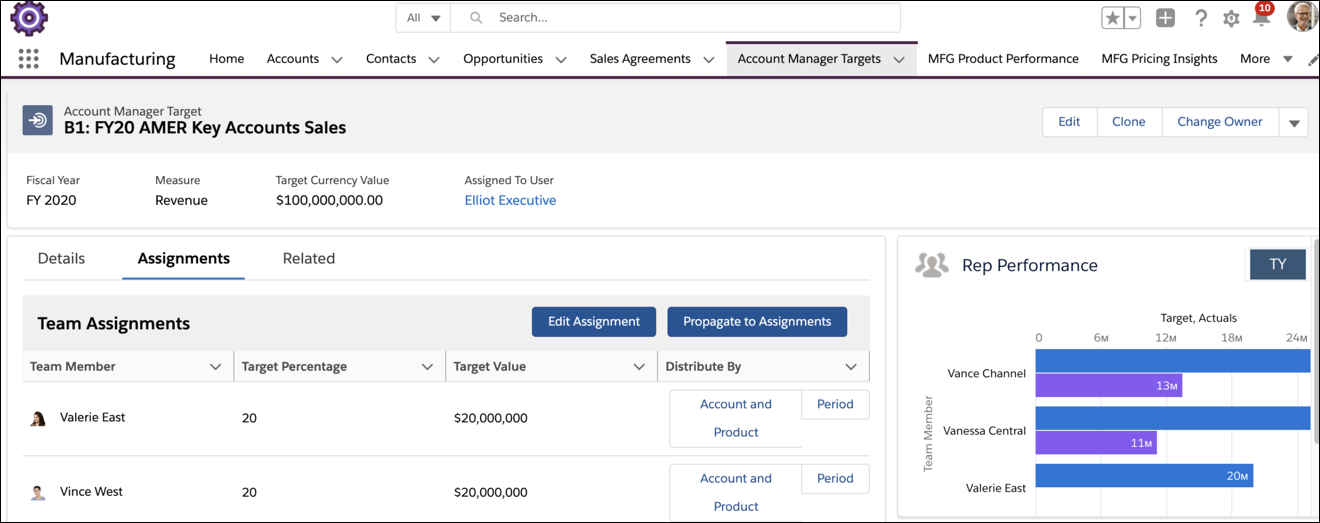The image size is (1320, 523).
Task: Click the Edit Assignment button
Action: pos(594,322)
